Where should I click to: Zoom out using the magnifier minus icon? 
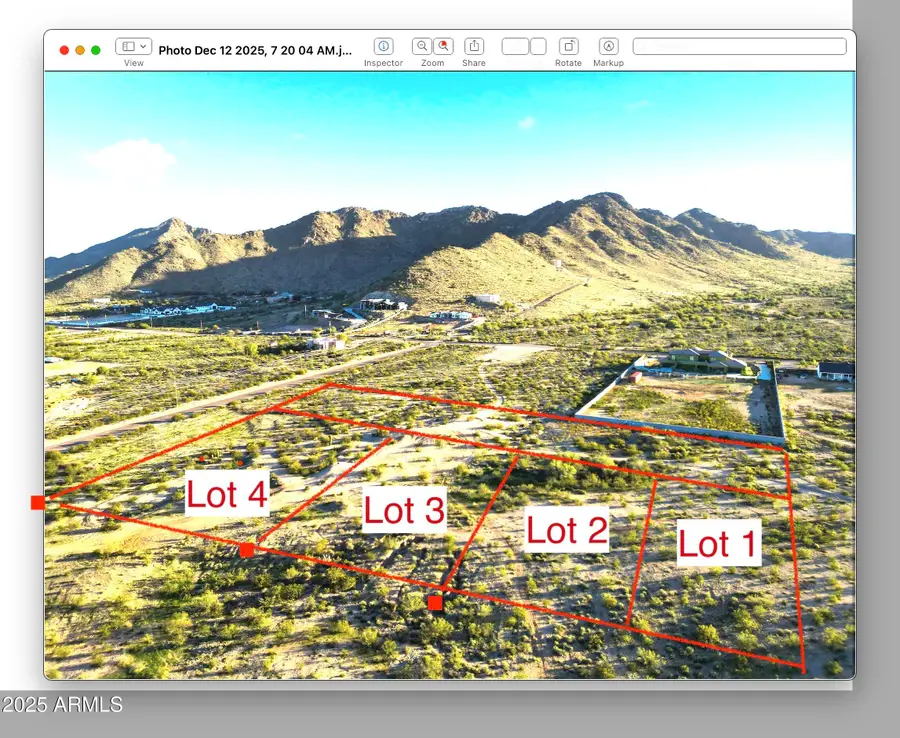[x=423, y=46]
